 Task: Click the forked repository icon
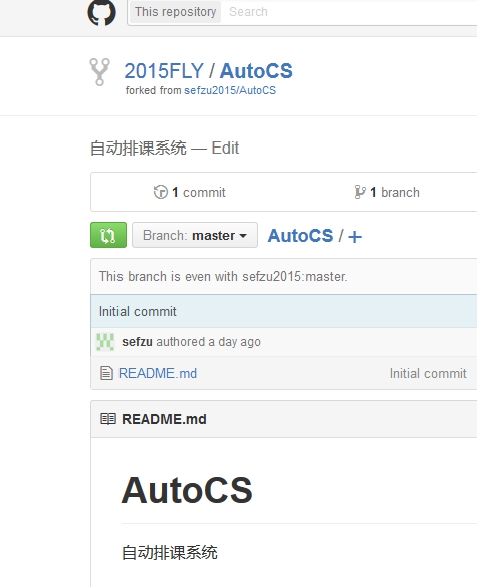pyautogui.click(x=100, y=72)
